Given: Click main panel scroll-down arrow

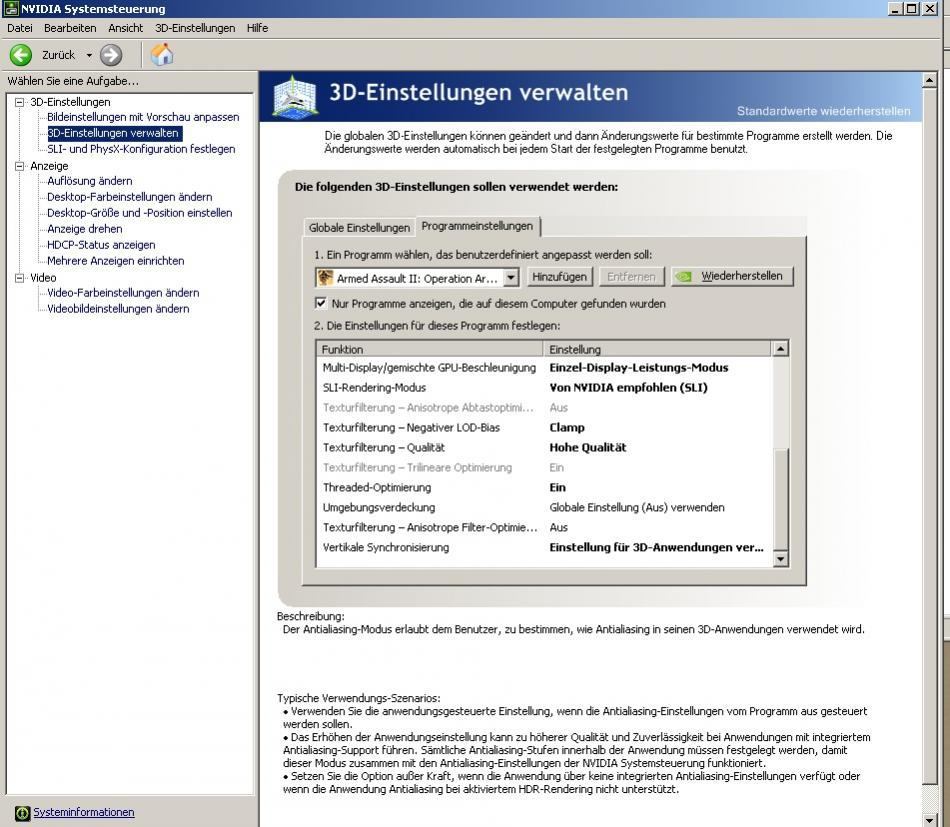Looking at the screenshot, I should pyautogui.click(x=929, y=820).
